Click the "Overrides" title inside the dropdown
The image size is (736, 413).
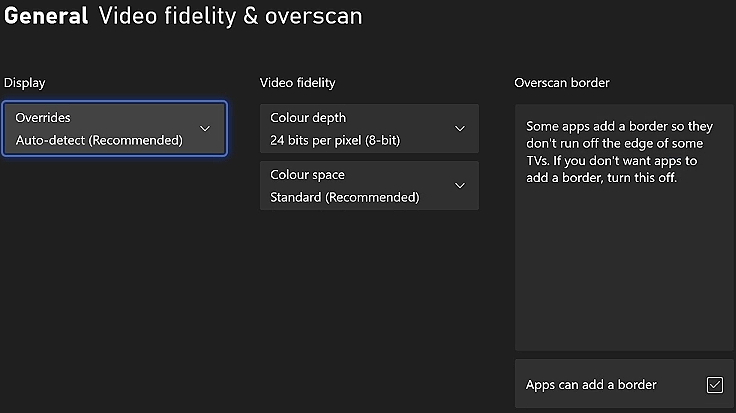[43, 118]
